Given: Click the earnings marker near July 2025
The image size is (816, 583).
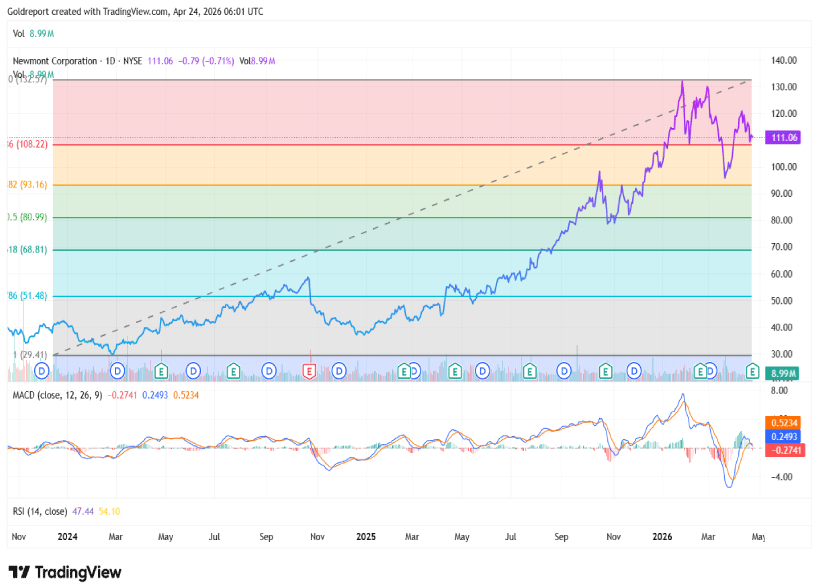Looking at the screenshot, I should point(529,371).
